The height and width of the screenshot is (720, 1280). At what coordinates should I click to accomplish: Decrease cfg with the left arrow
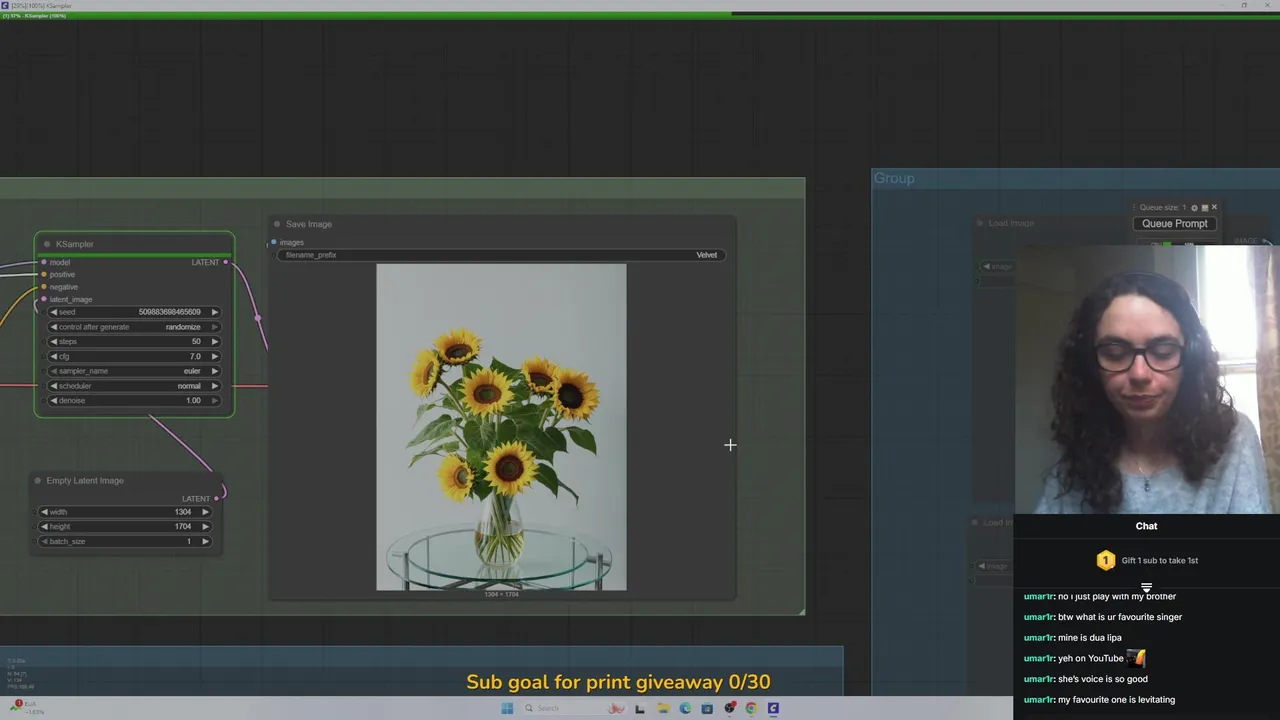[54, 356]
